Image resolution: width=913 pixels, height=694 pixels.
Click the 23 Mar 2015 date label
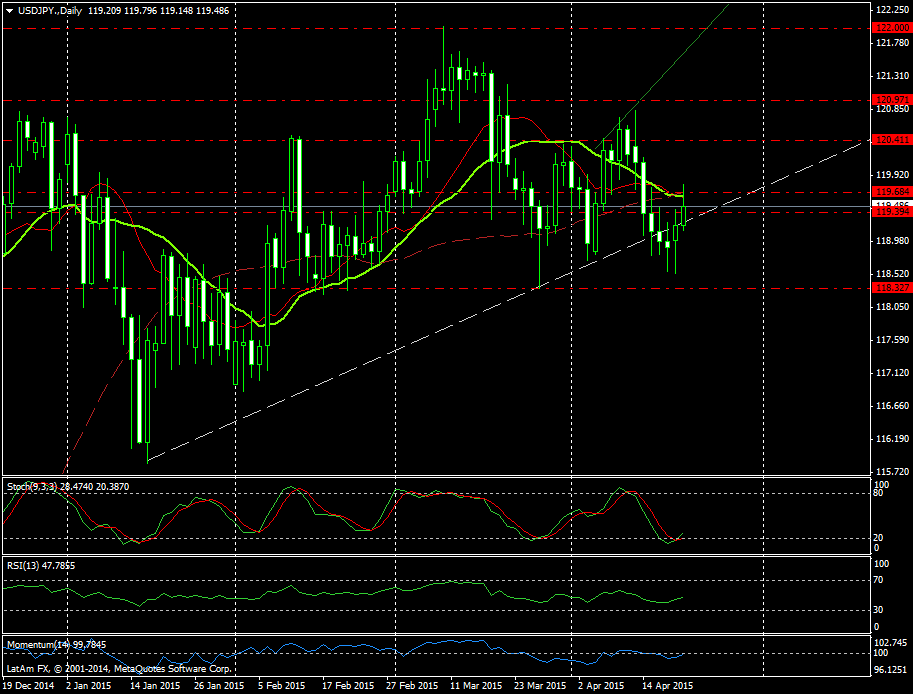tap(540, 686)
